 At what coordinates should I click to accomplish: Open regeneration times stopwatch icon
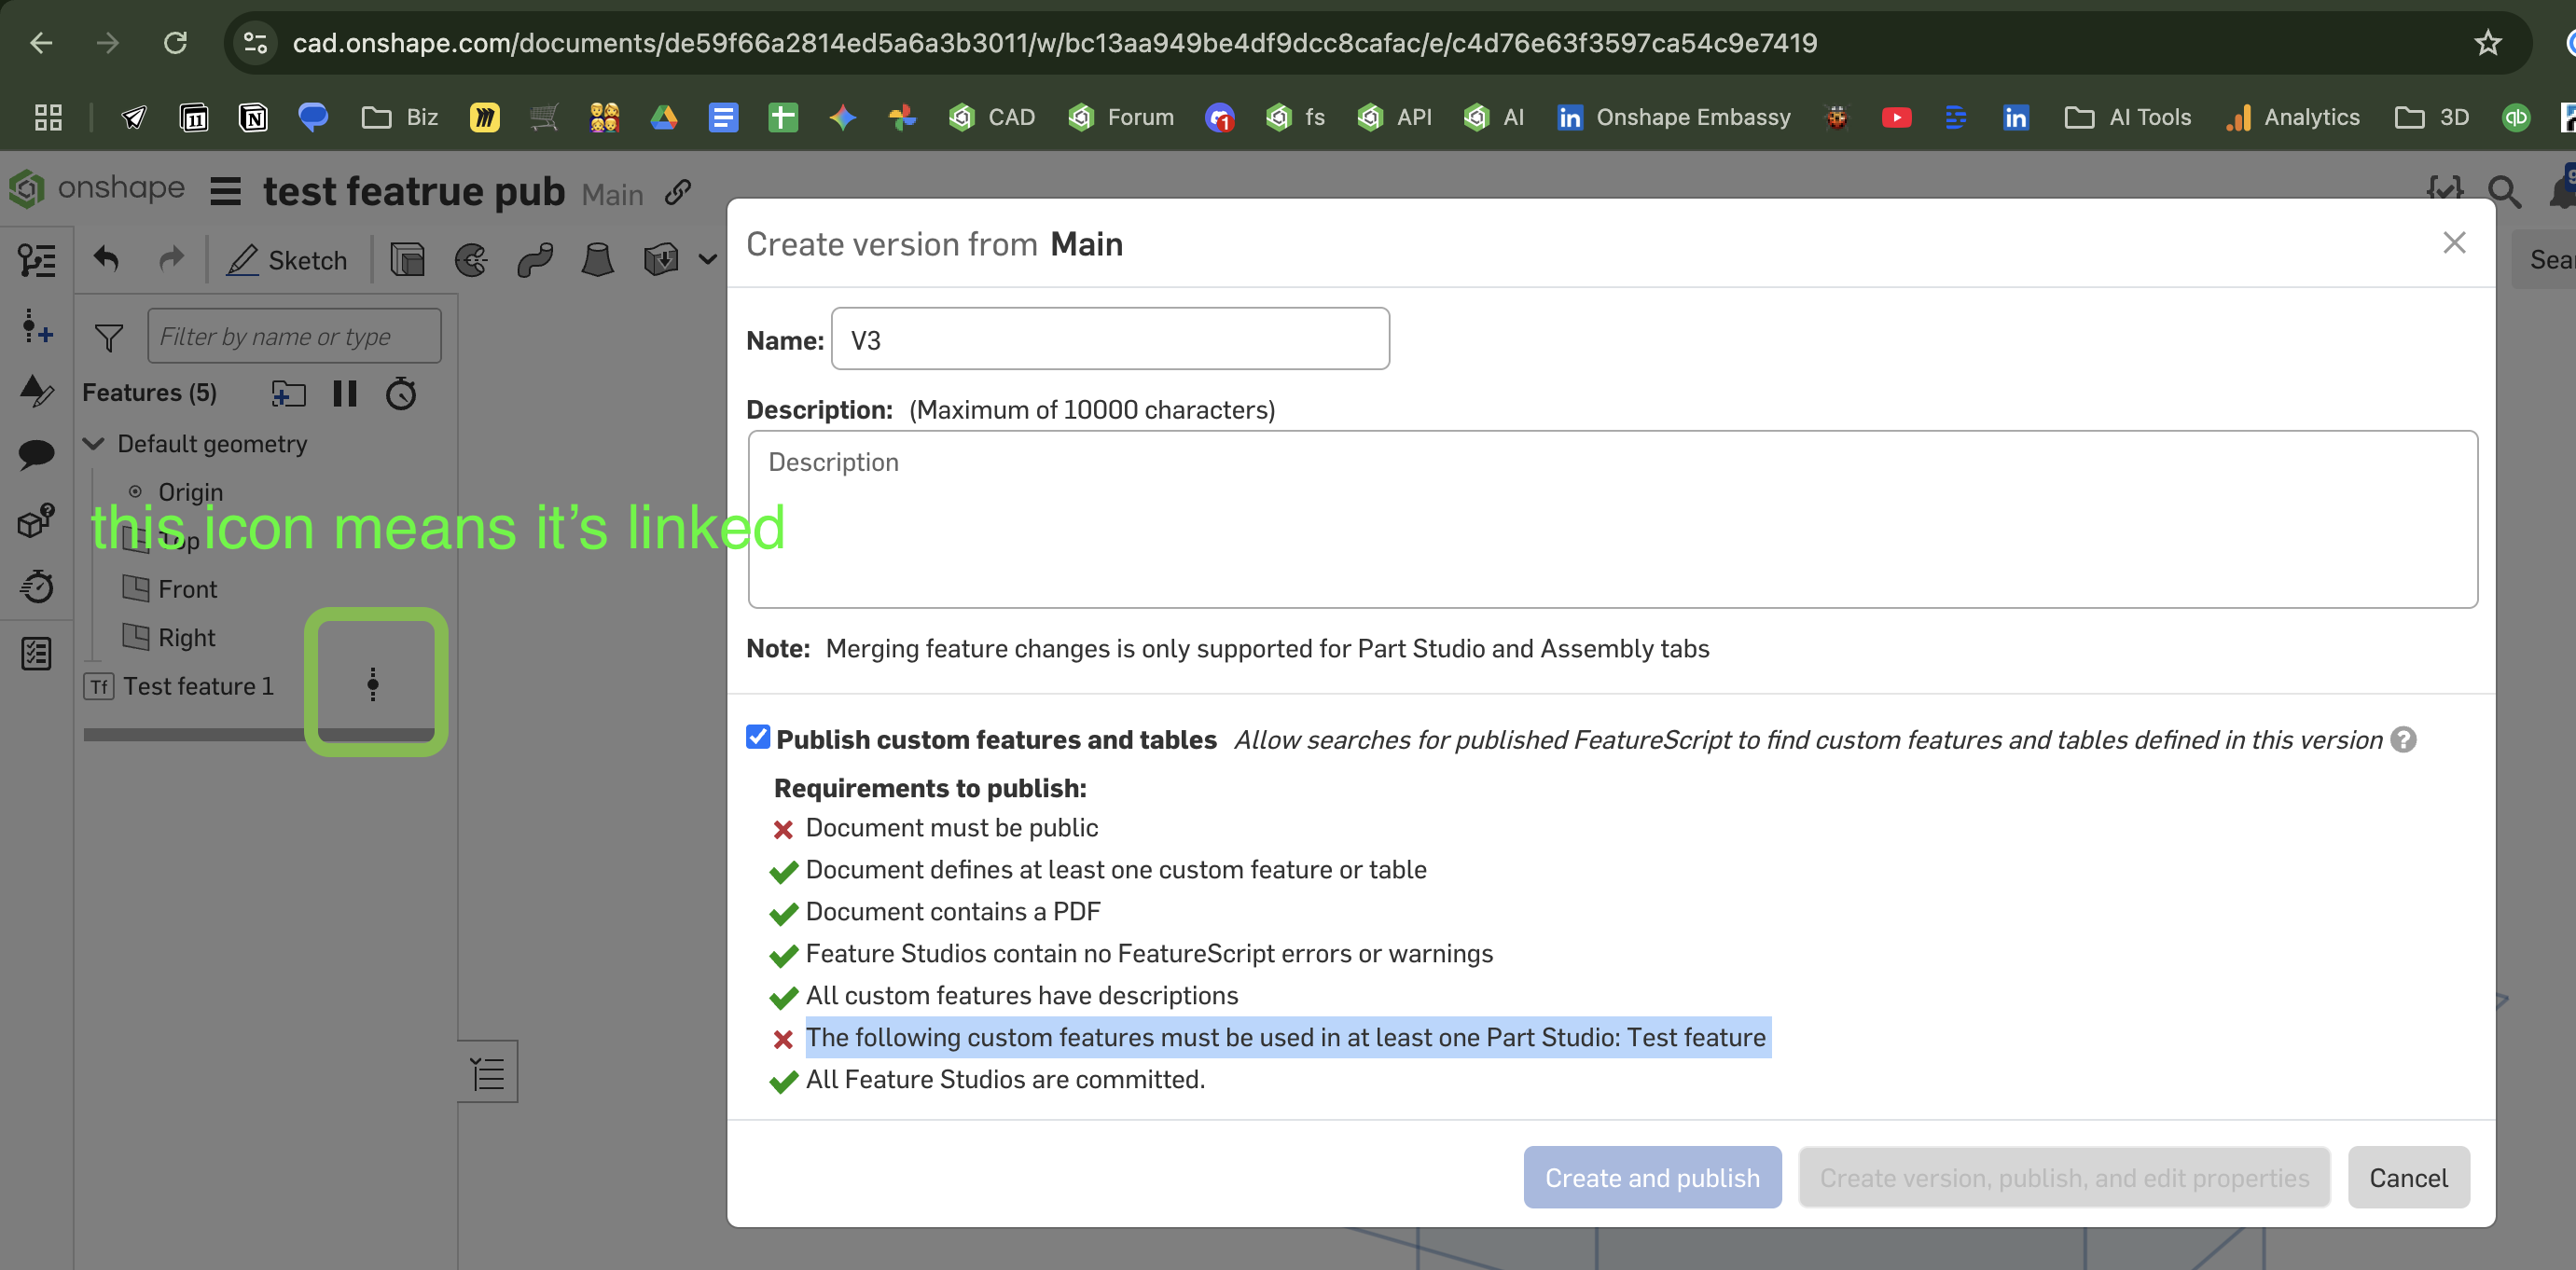[x=401, y=393]
